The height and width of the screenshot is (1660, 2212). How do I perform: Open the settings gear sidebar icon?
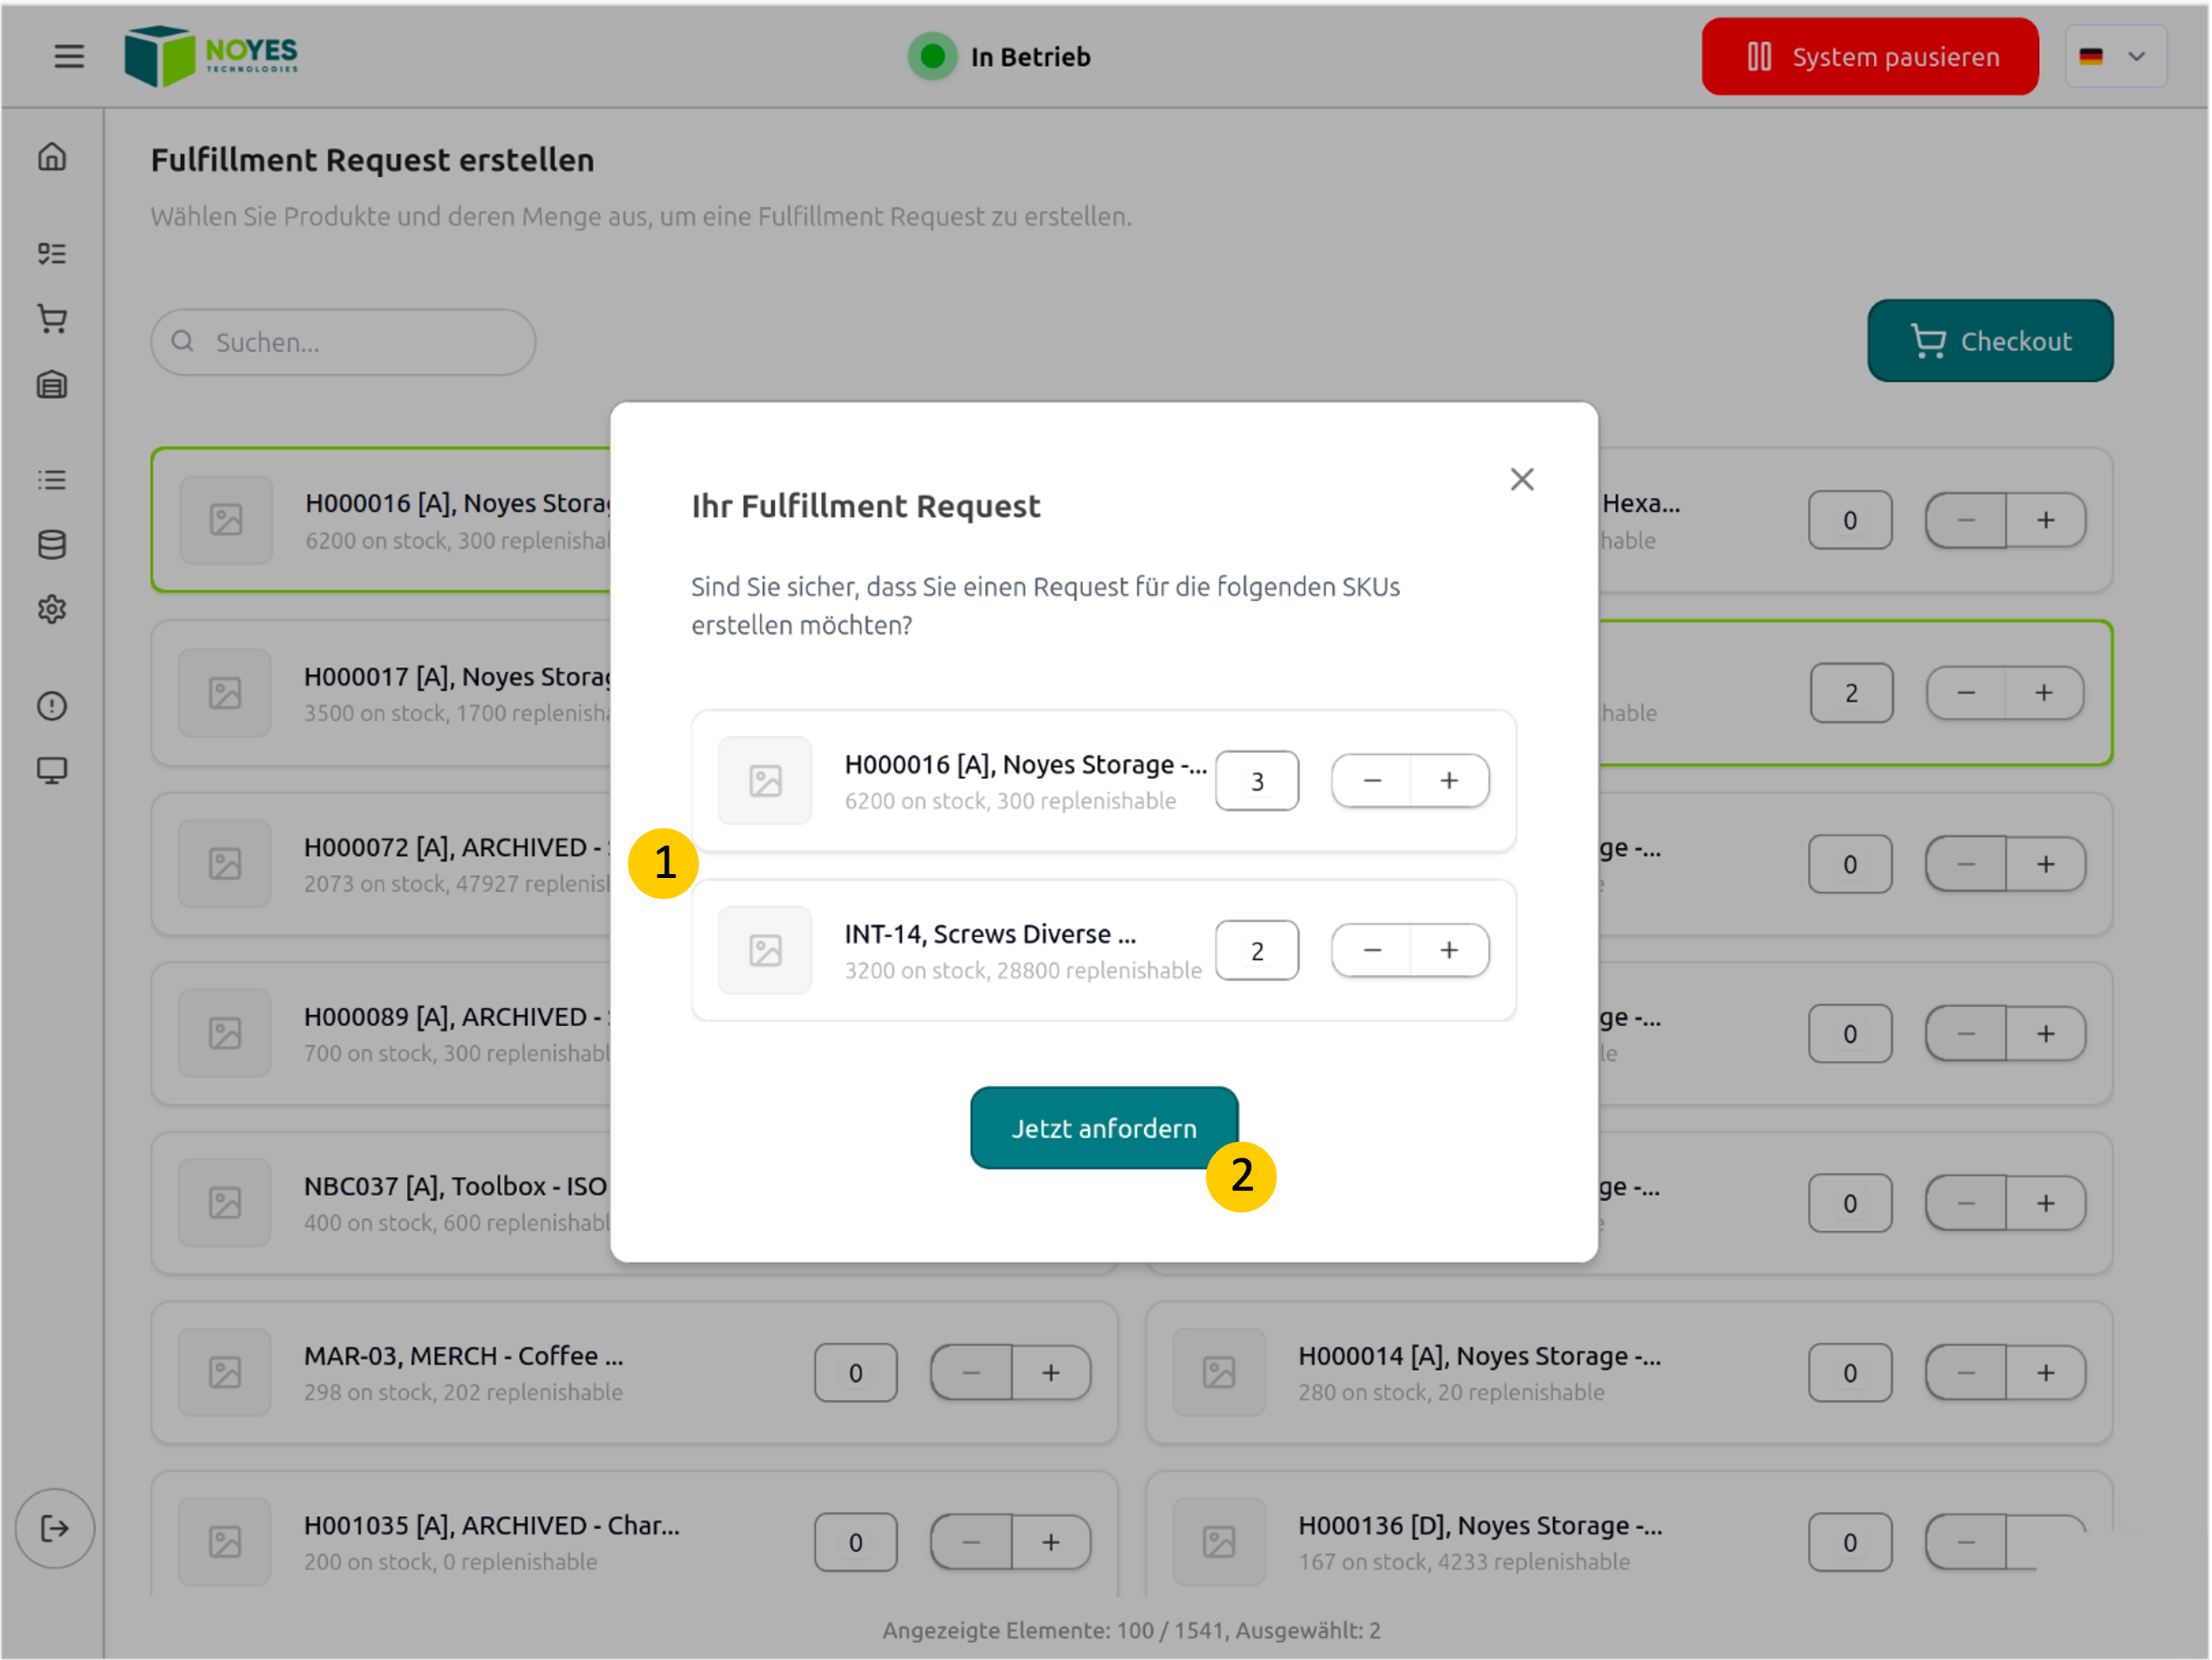[52, 609]
